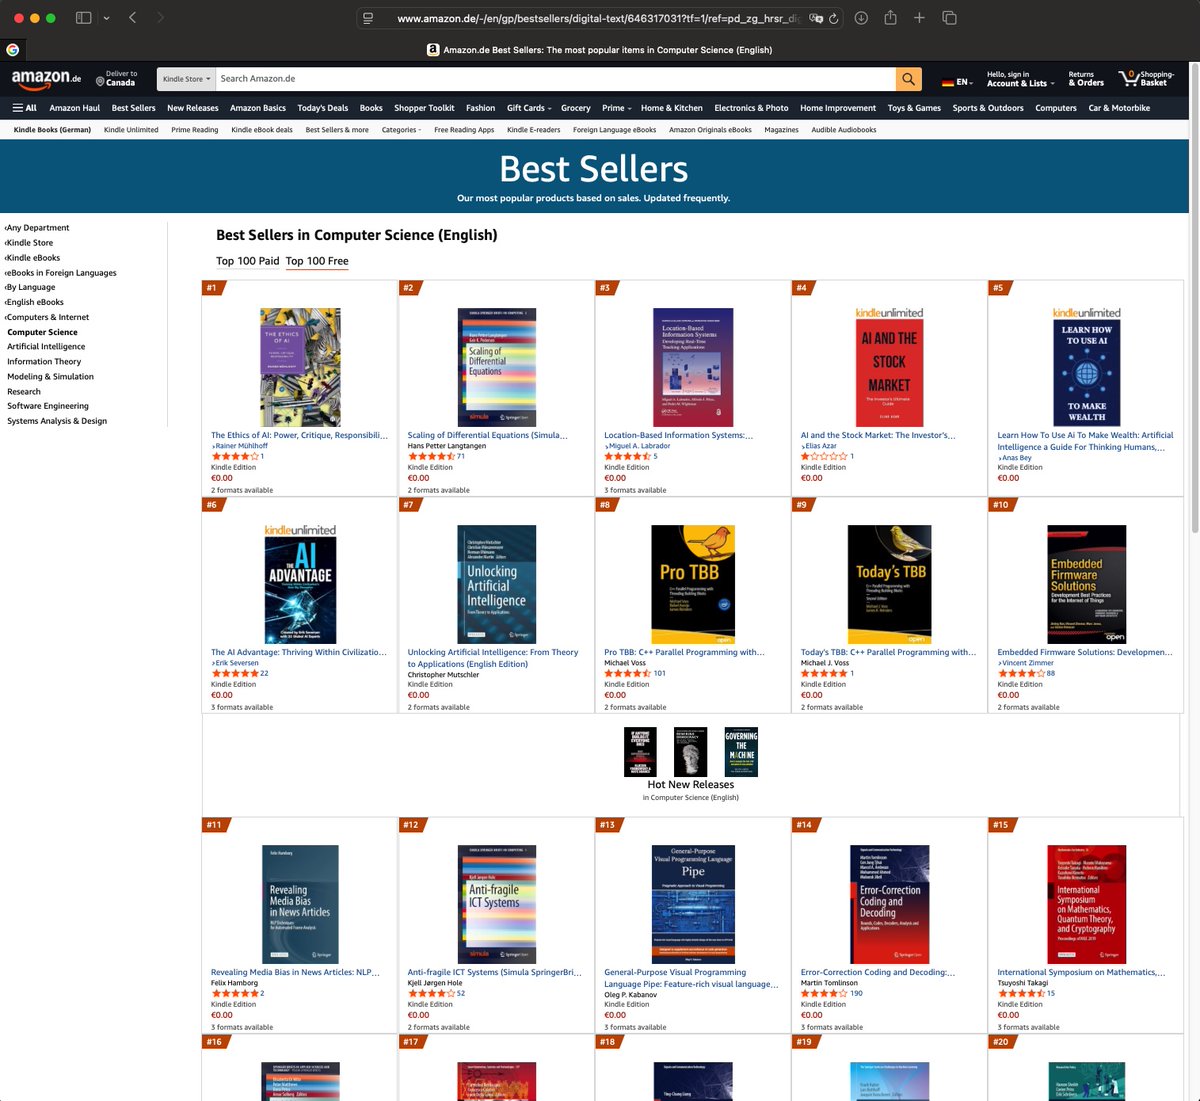
Task: Click Safari sidebar toggle icon
Action: [x=84, y=18]
